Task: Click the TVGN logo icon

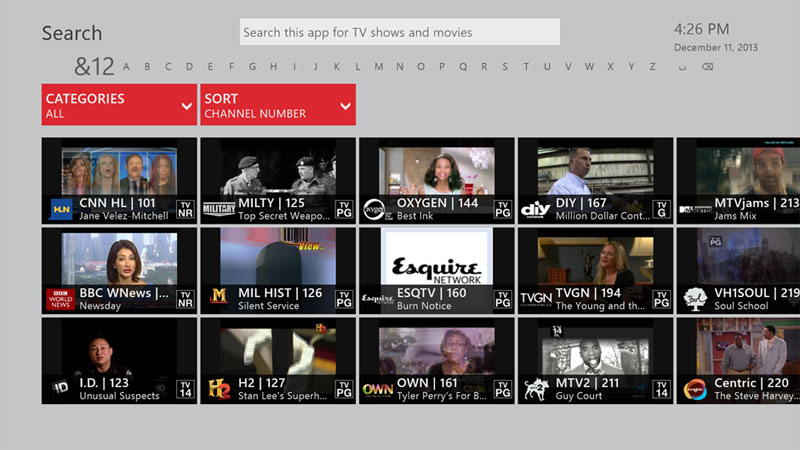Action: [x=536, y=298]
